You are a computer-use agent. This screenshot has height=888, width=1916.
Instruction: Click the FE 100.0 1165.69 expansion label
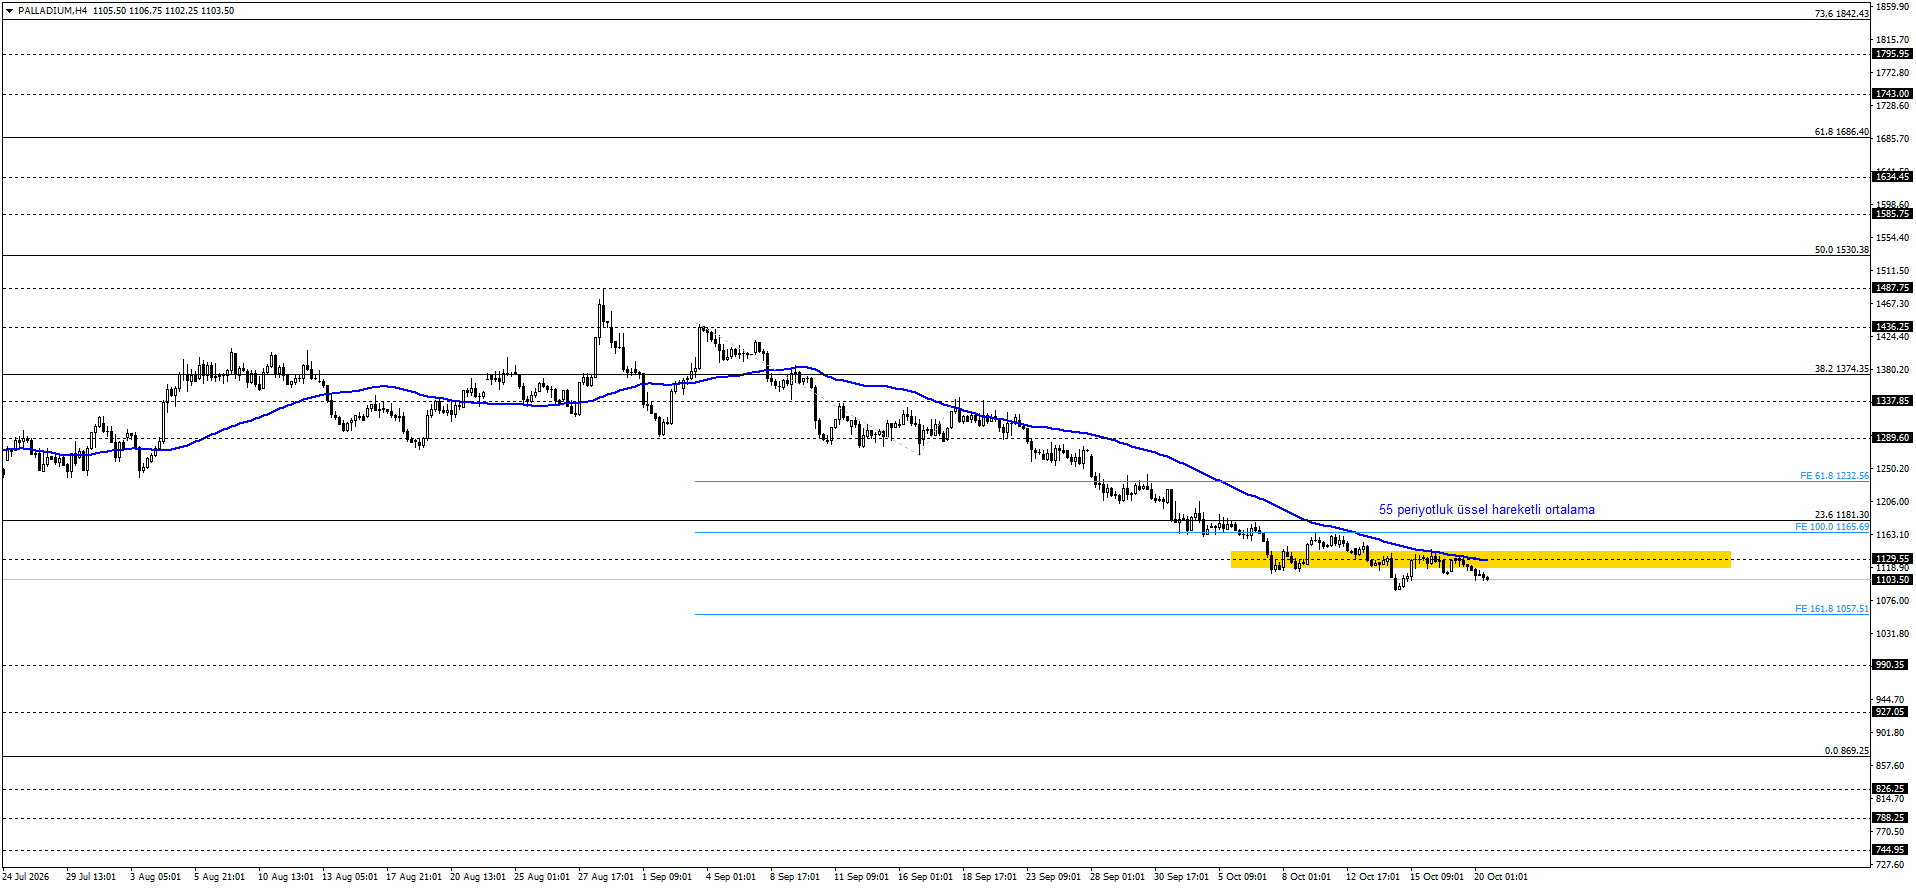pyautogui.click(x=1831, y=527)
